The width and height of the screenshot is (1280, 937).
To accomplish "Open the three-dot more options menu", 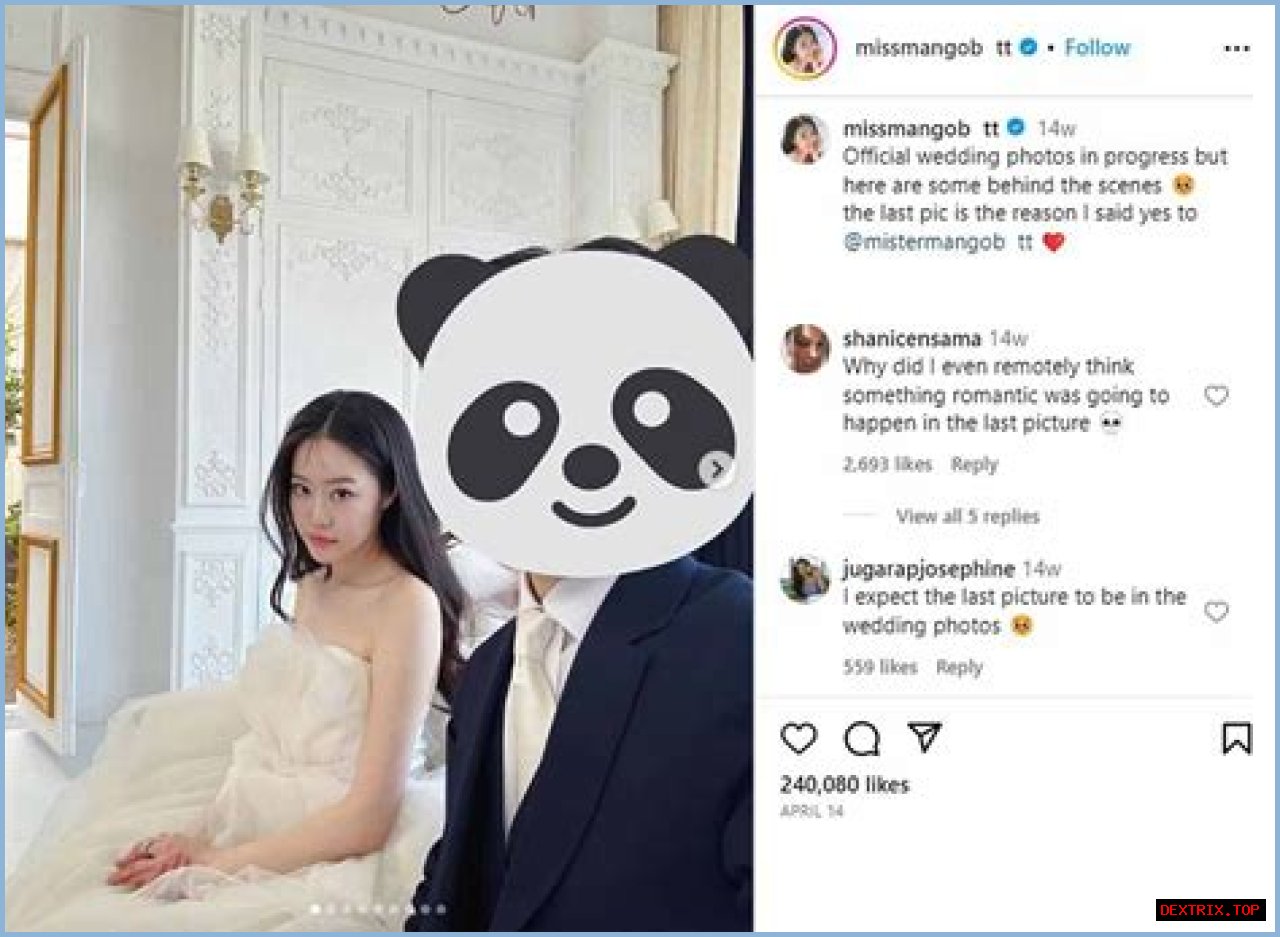I will 1237,48.
